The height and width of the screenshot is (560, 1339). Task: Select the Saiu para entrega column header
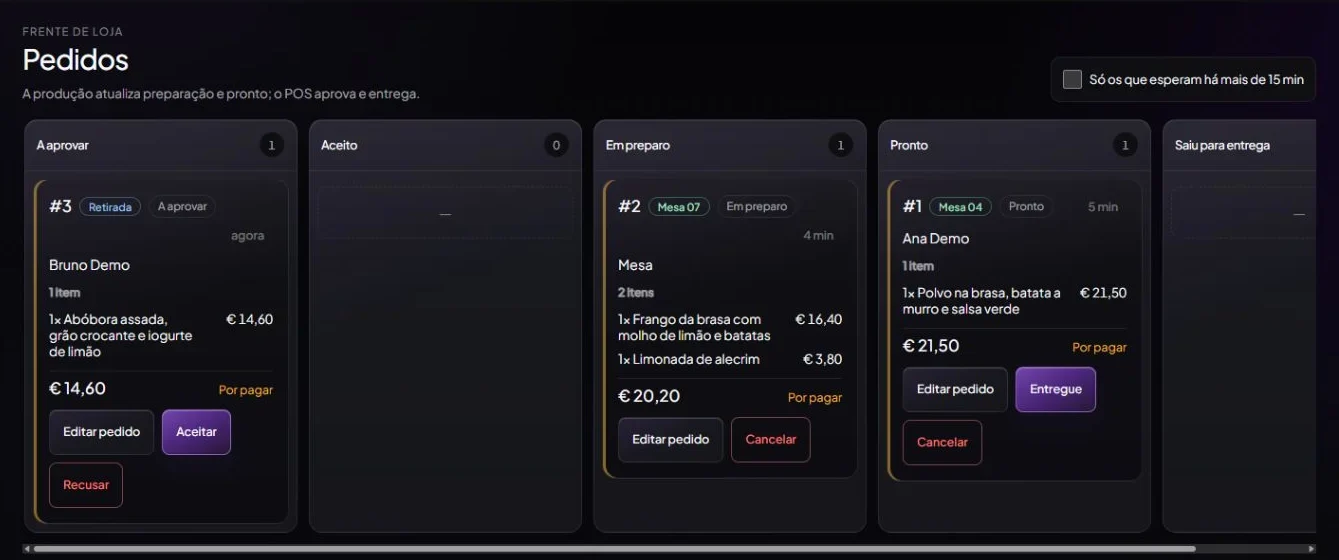click(x=1222, y=145)
